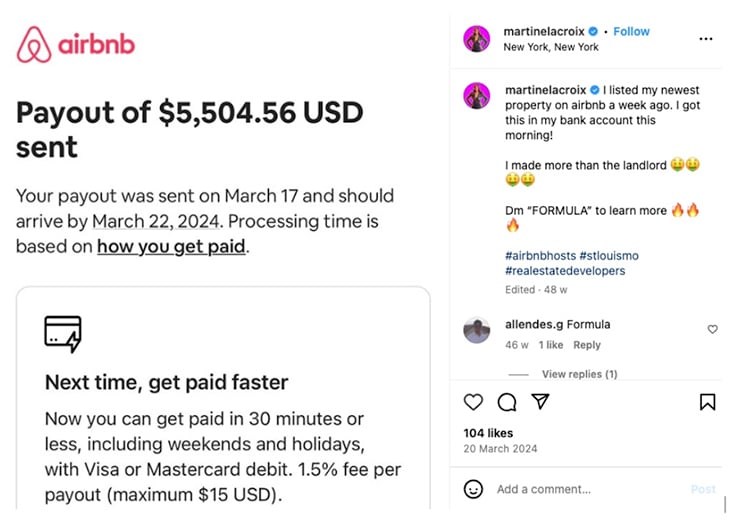Screen dimensions: 750x528
Task: Open the #realestatedevelopers hashtag
Action: click(x=565, y=271)
